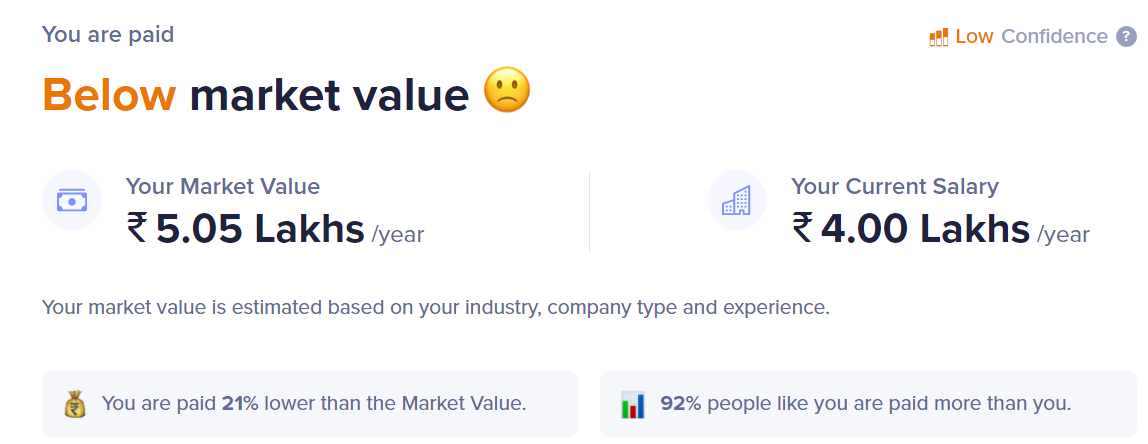Select the orange "Low" confidence label

[x=974, y=37]
